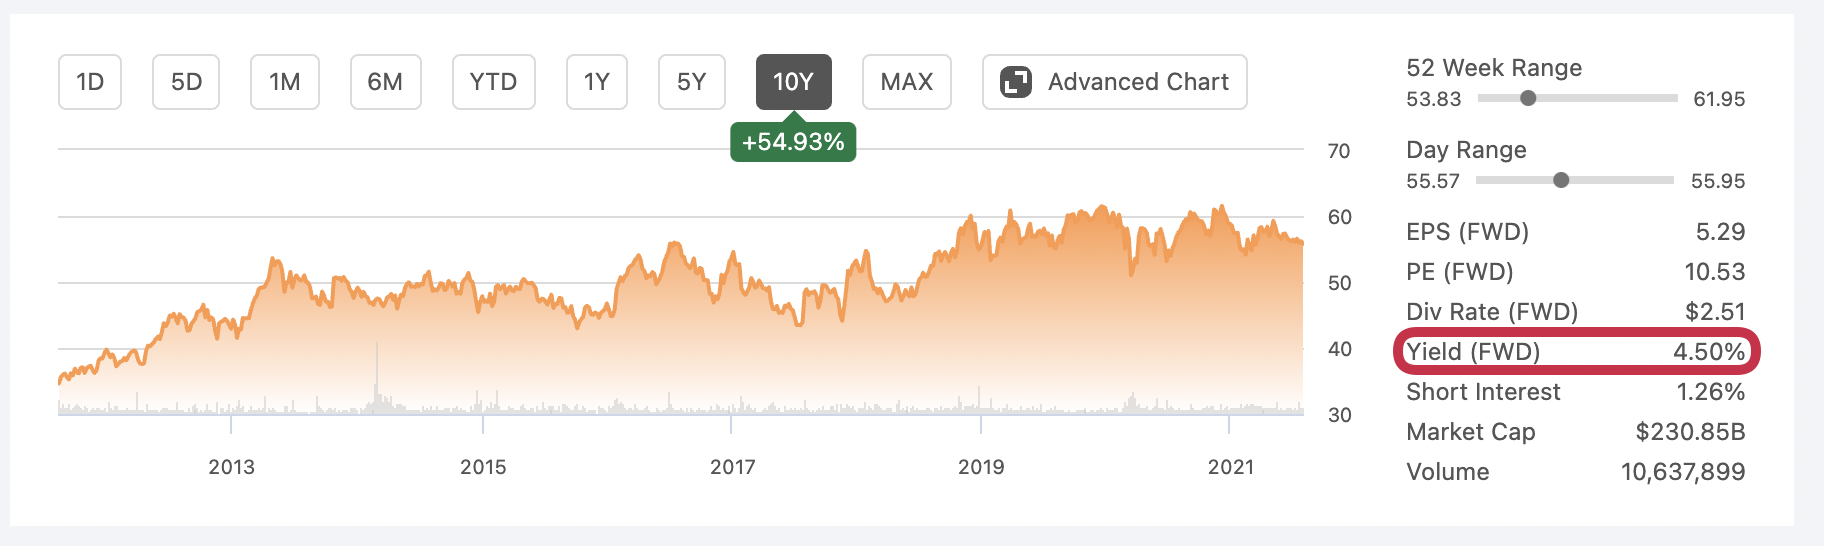
Task: Choose the 5Y chart range
Action: tap(692, 82)
